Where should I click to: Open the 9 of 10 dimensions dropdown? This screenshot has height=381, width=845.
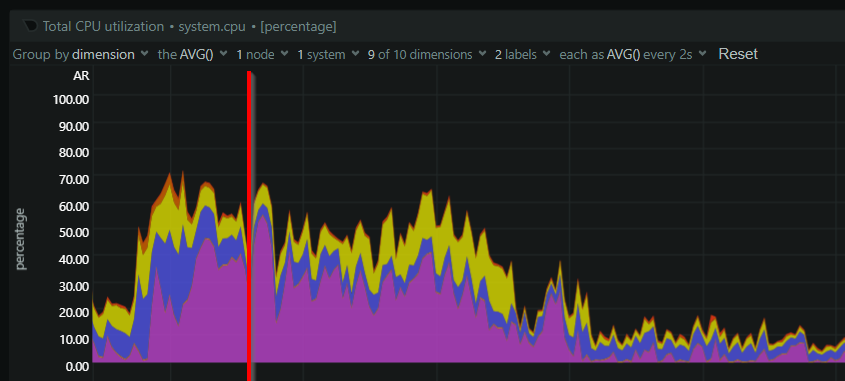click(x=427, y=54)
